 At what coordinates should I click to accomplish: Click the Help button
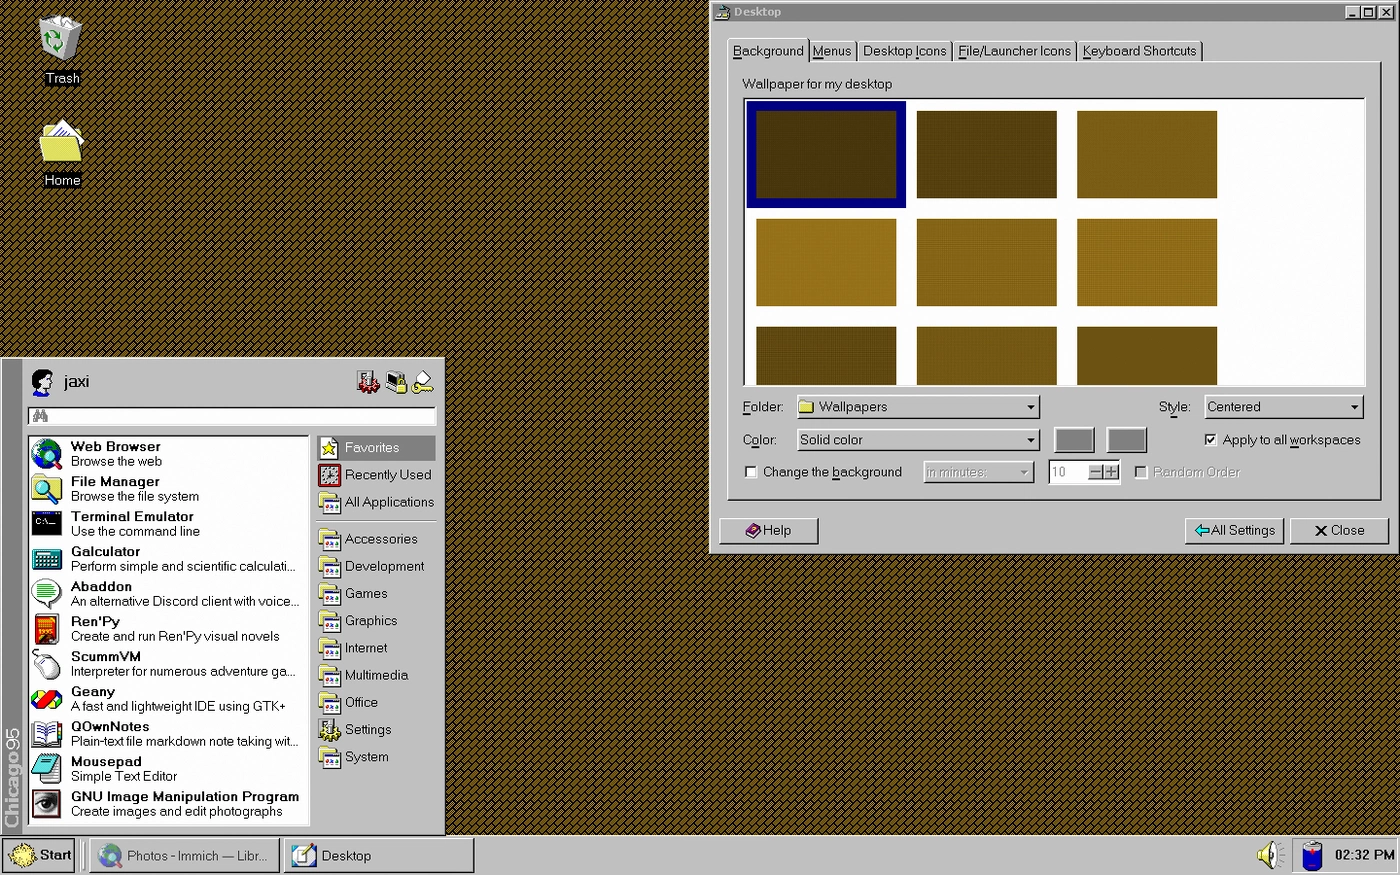click(768, 531)
